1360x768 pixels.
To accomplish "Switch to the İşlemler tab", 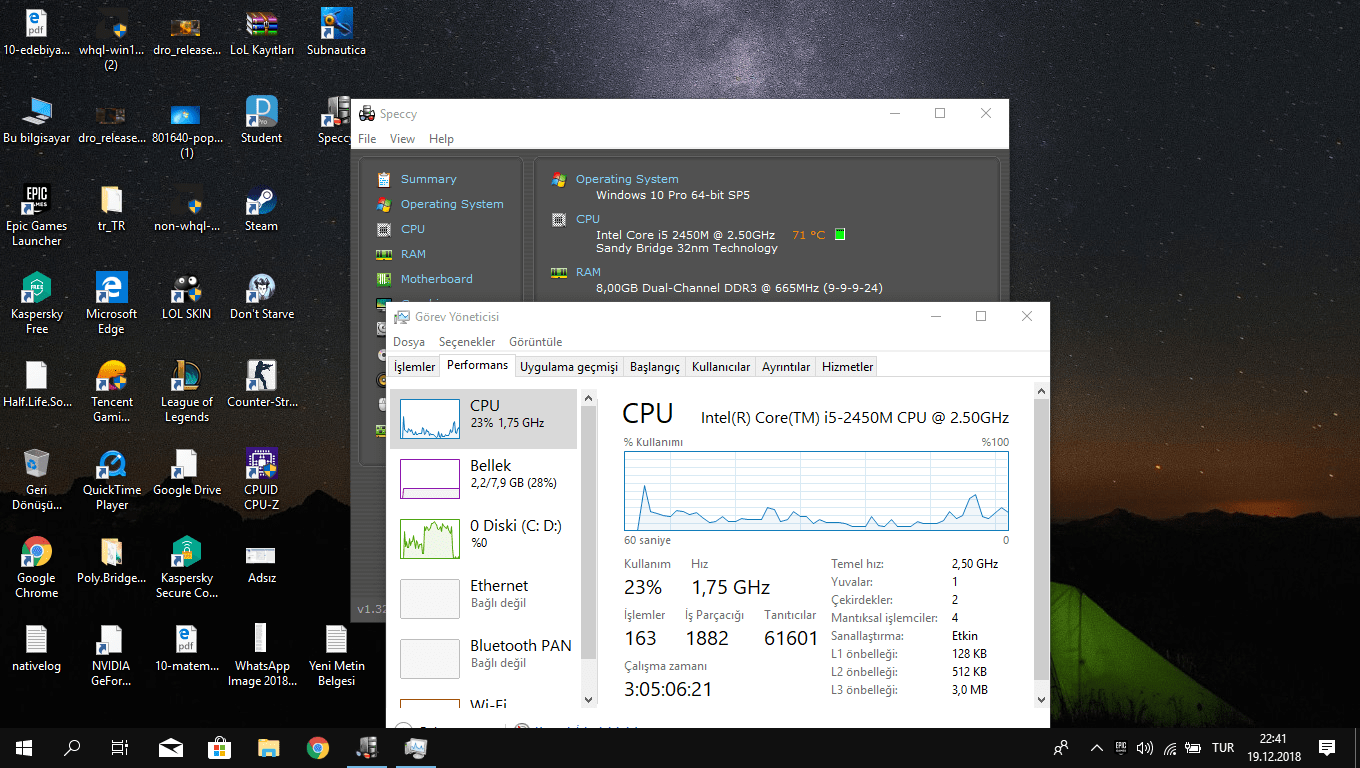I will click(414, 367).
